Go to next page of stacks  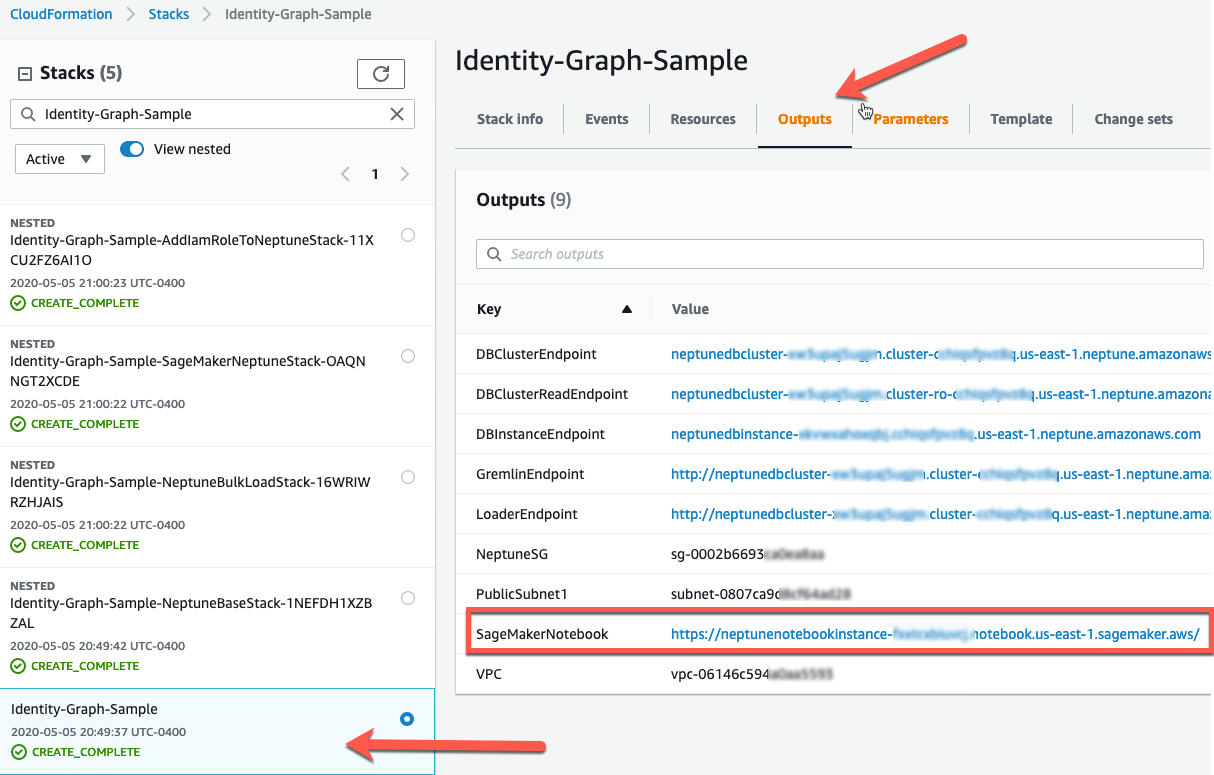405,174
